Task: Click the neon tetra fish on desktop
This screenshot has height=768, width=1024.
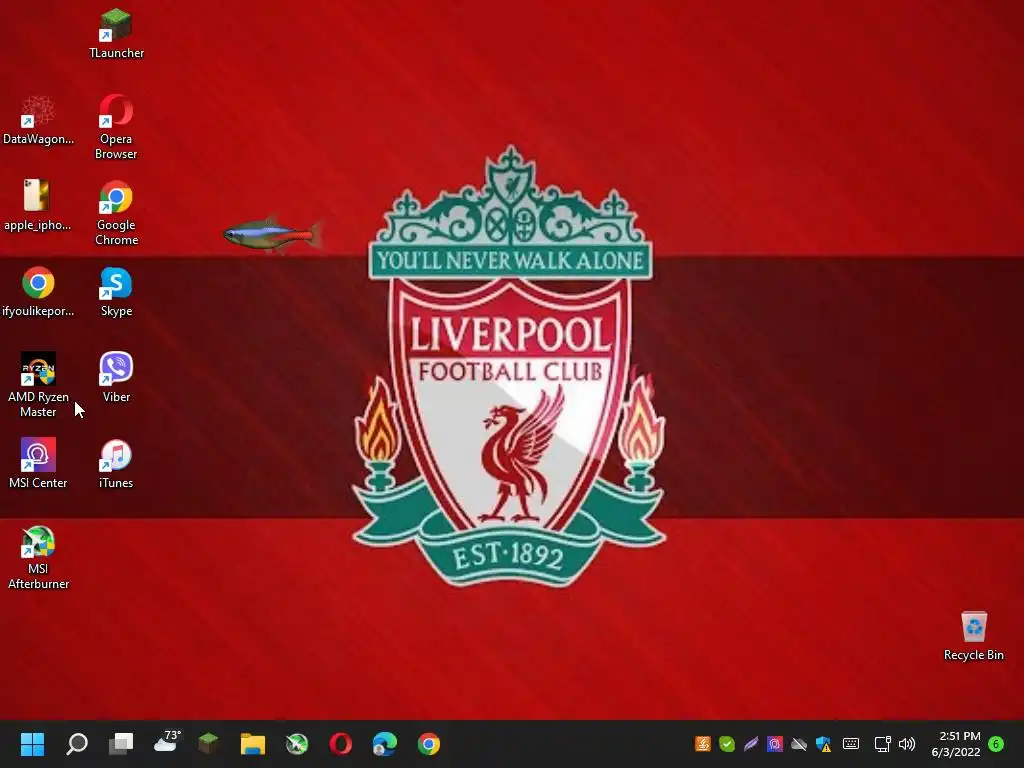Action: [273, 234]
